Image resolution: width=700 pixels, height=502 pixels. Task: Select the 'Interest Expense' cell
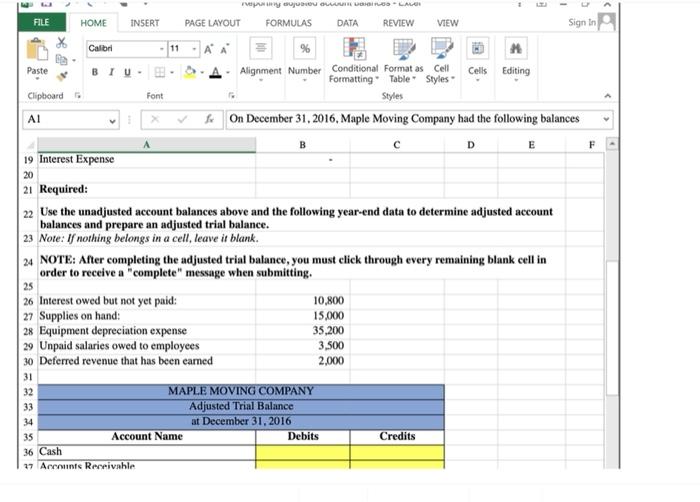click(146, 159)
